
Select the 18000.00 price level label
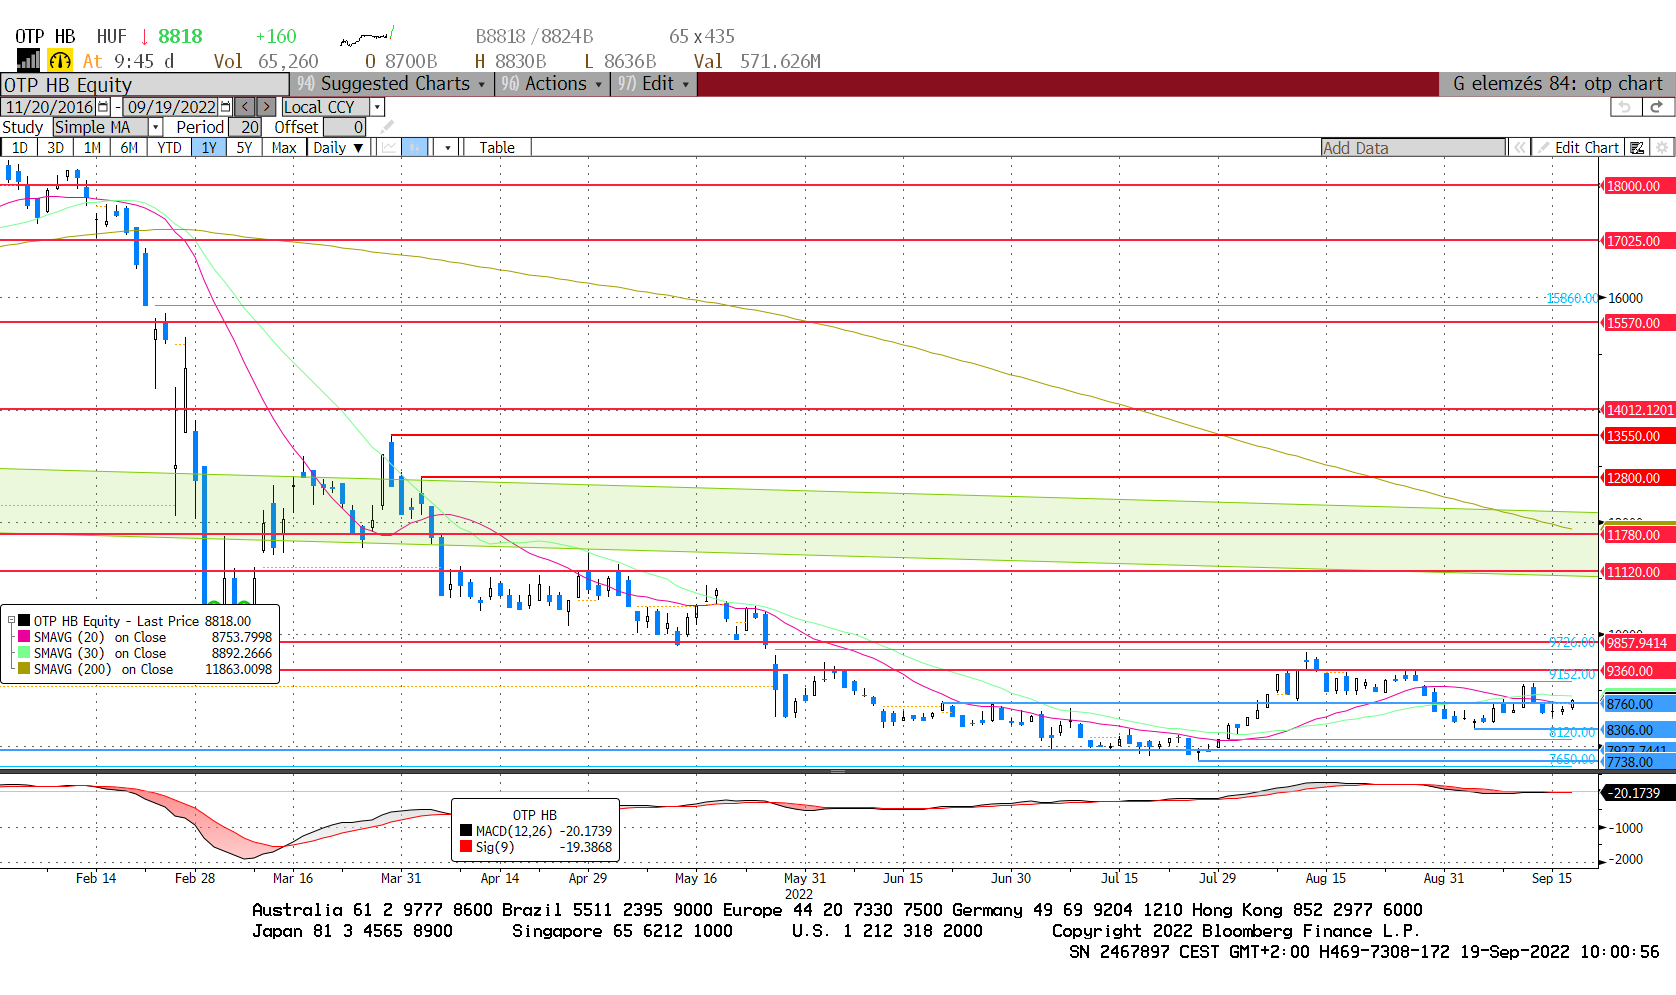tap(1639, 186)
